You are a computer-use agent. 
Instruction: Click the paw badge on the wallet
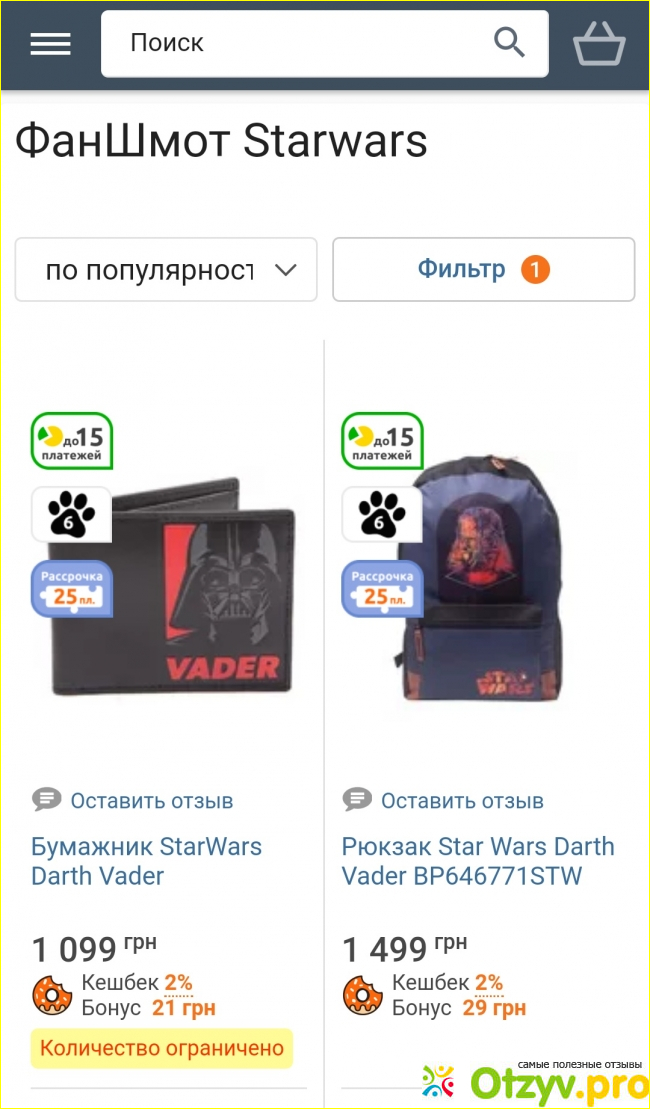71,514
